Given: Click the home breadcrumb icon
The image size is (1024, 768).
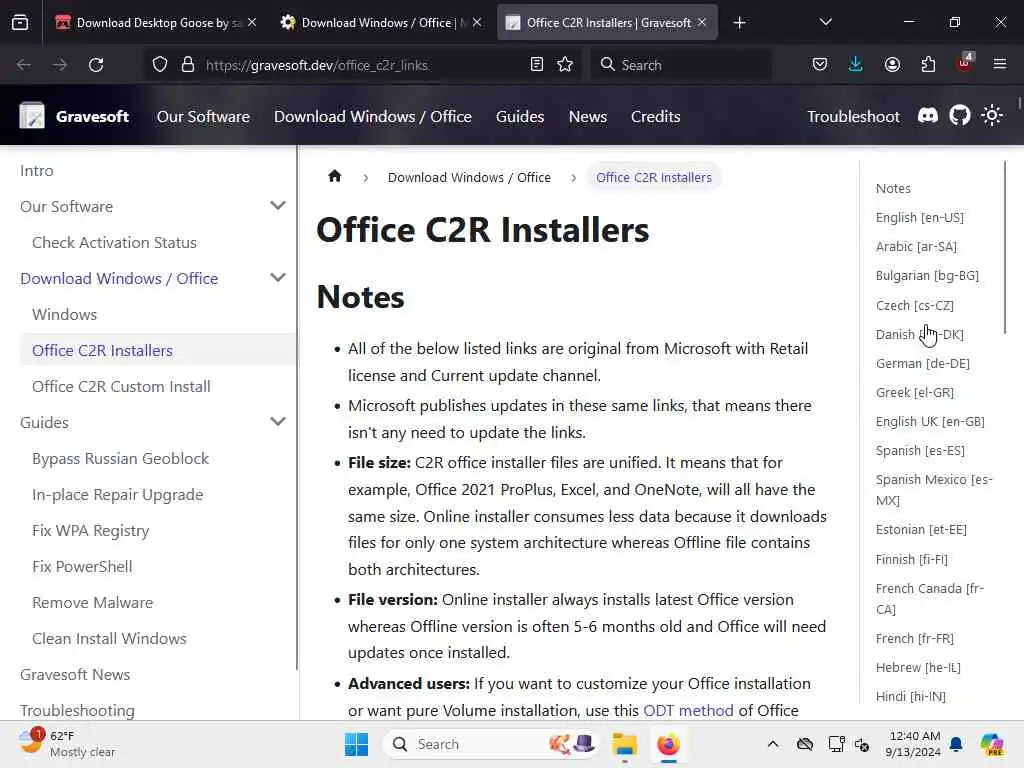Looking at the screenshot, I should coord(334,176).
